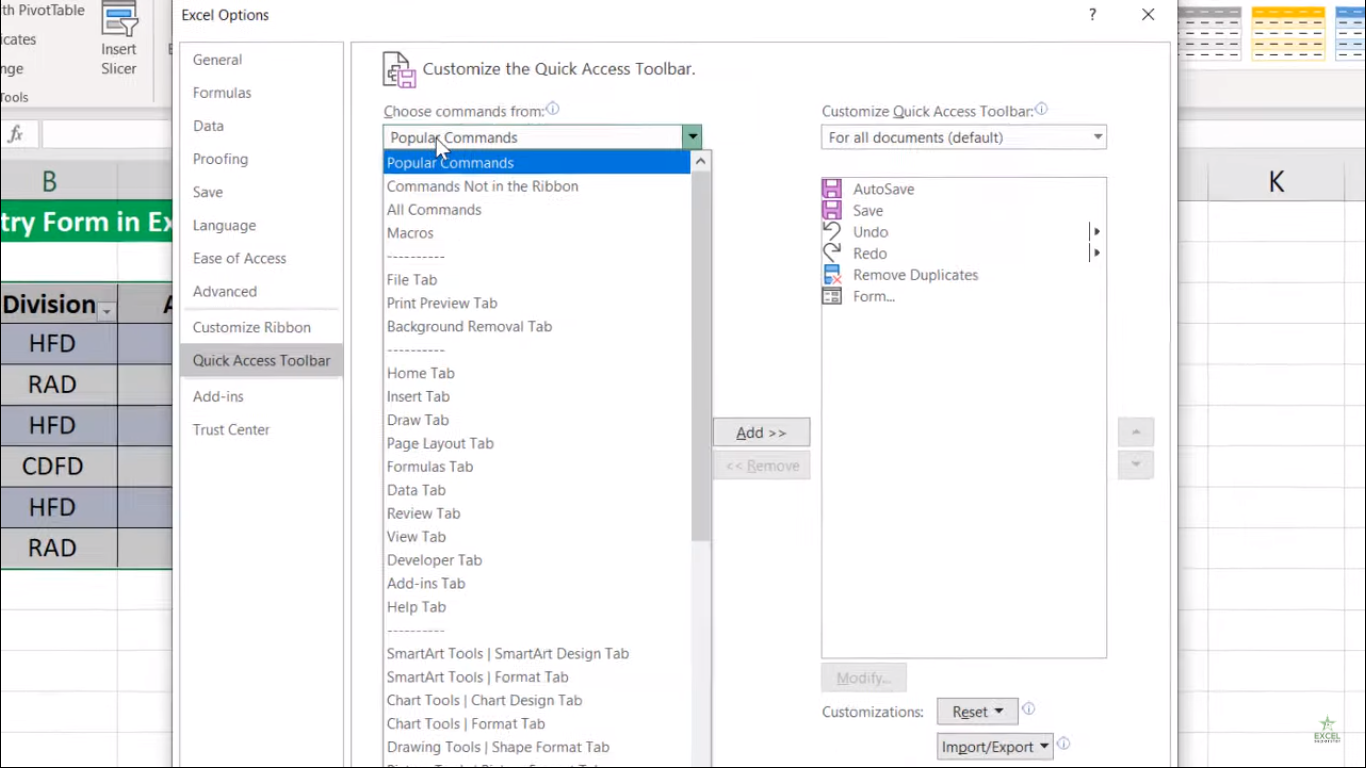This screenshot has height=768, width=1366.
Task: Select Review Tab option
Action: pos(537,513)
